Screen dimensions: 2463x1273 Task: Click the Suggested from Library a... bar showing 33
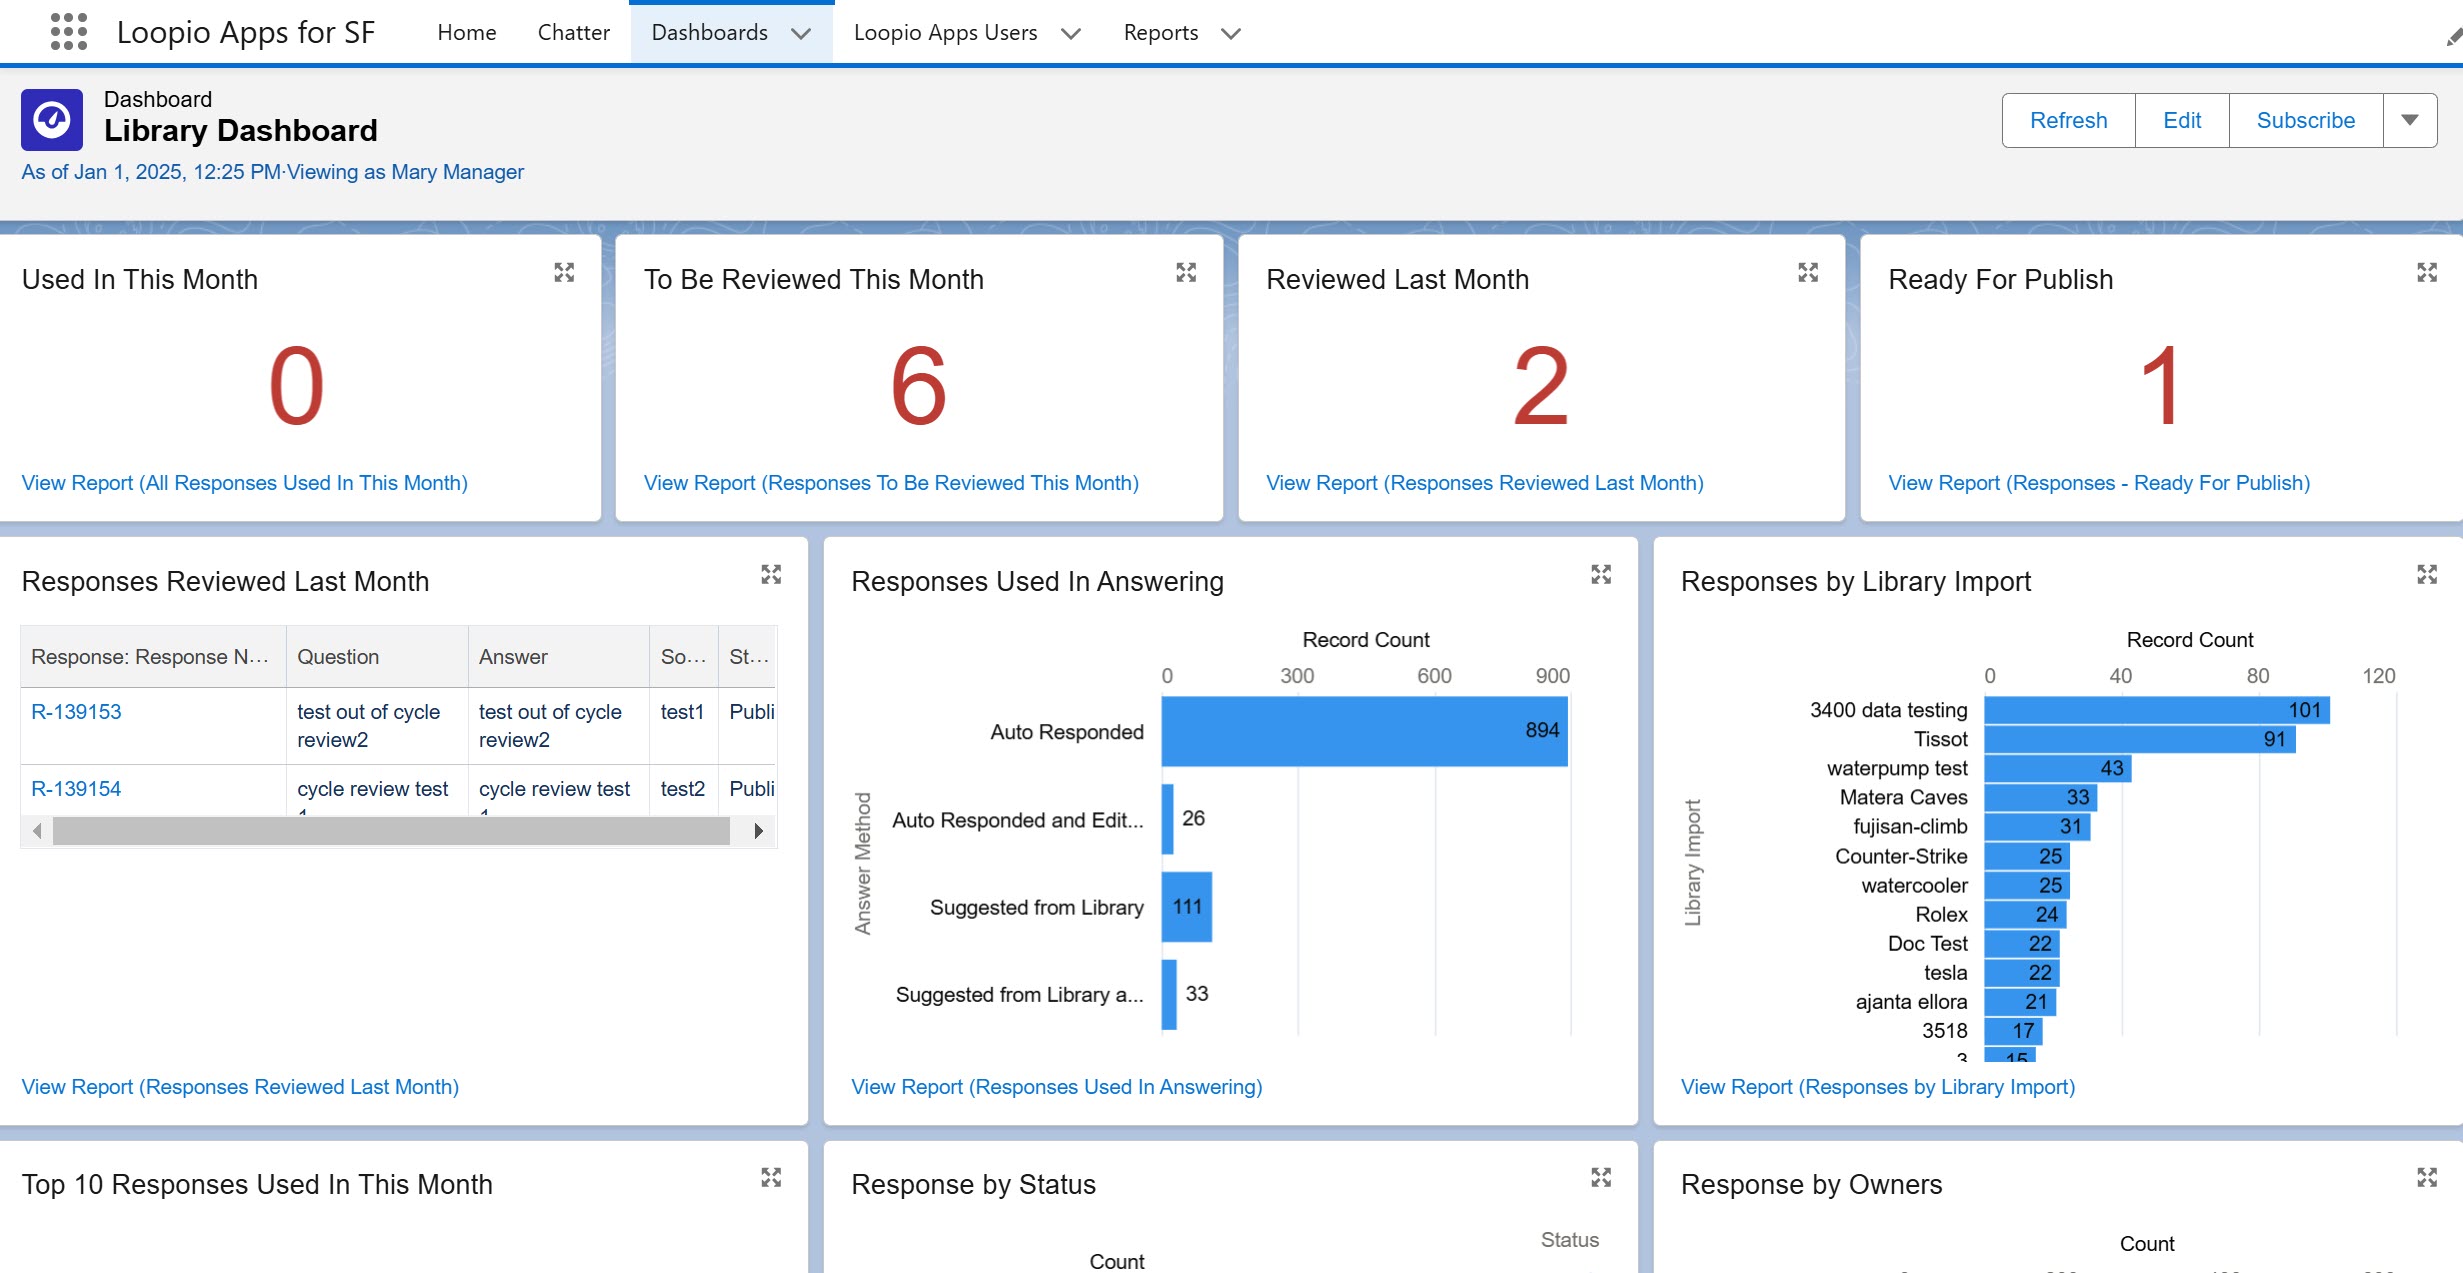[x=1169, y=994]
